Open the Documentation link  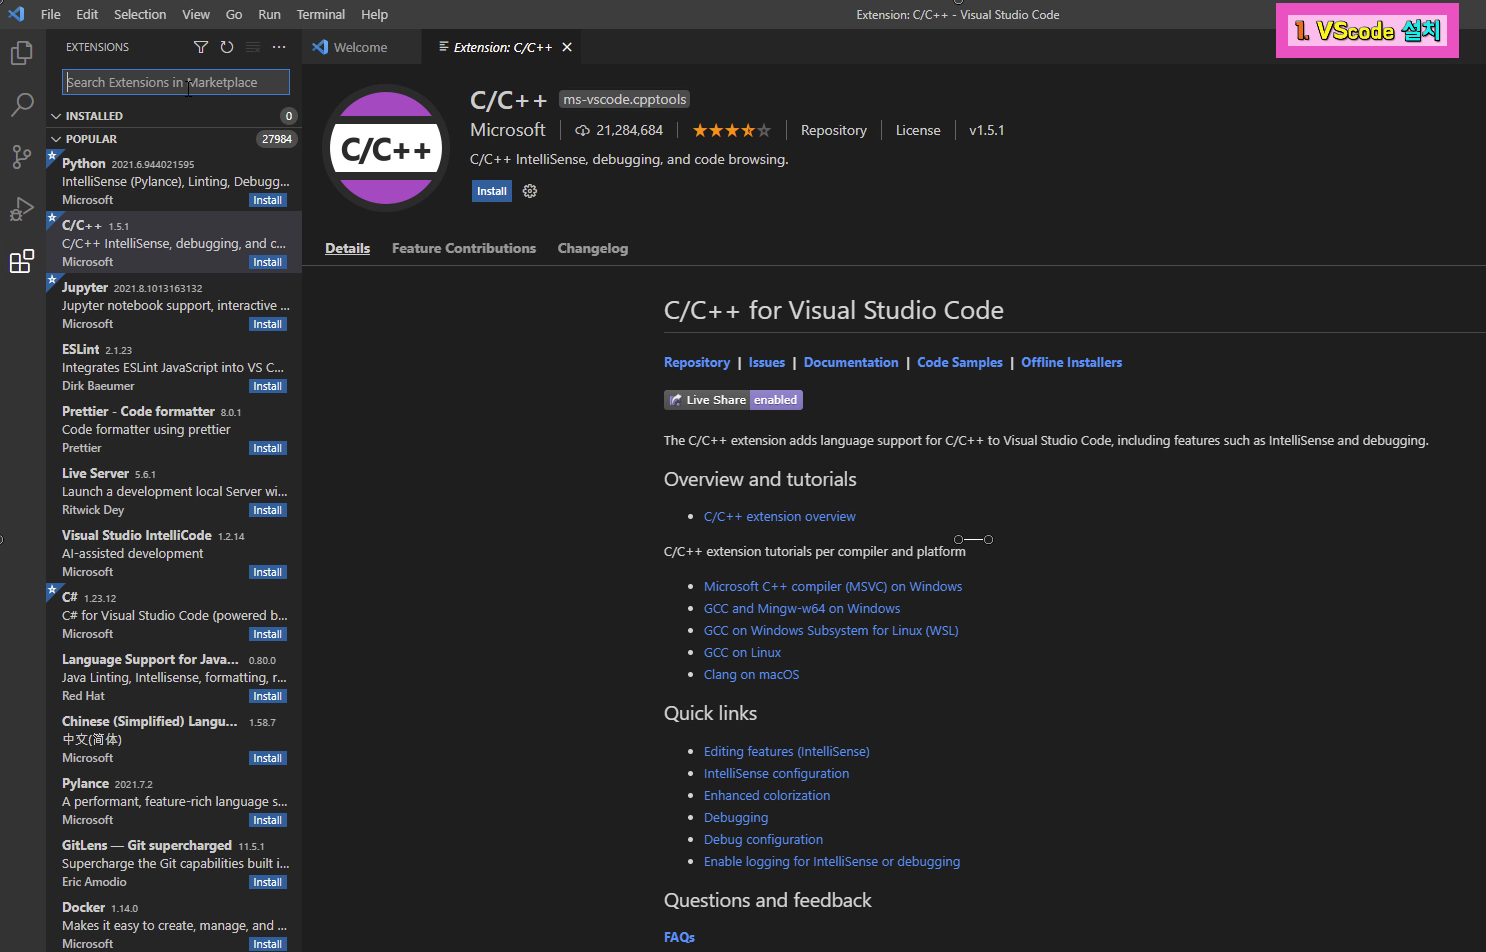click(x=851, y=362)
